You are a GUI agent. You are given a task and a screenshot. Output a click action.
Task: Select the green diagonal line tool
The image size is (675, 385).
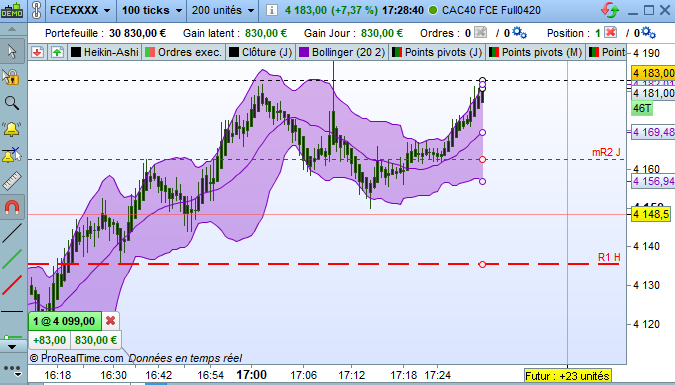tap(12, 259)
